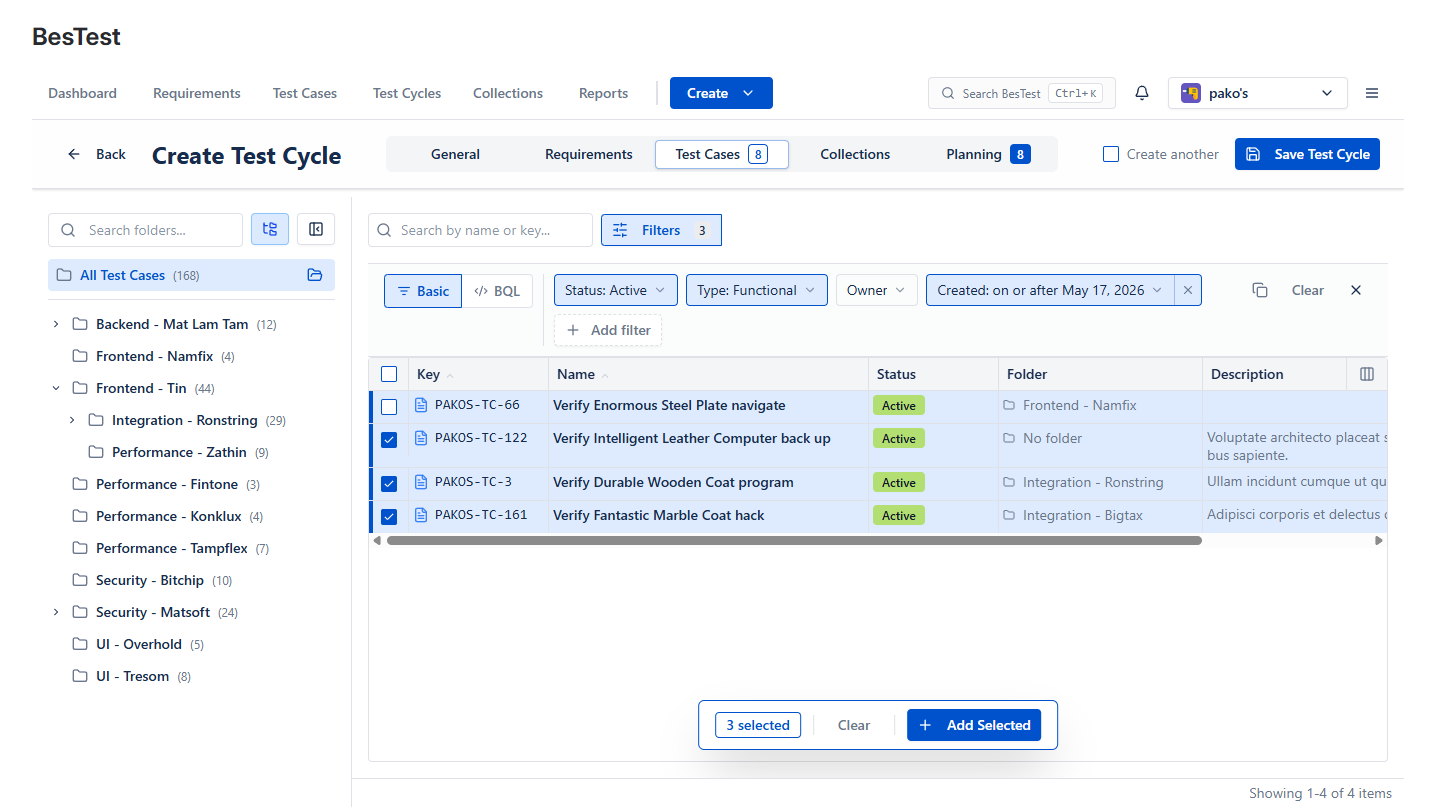Open the Create button dropdown
1441x808 pixels.
[721, 93]
